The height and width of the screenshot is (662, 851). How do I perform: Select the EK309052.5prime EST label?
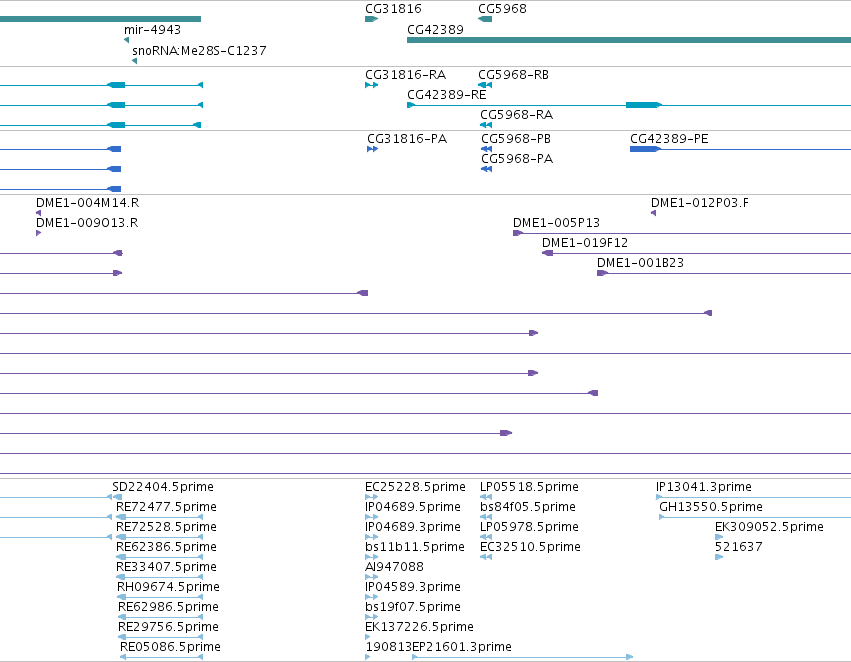point(769,527)
